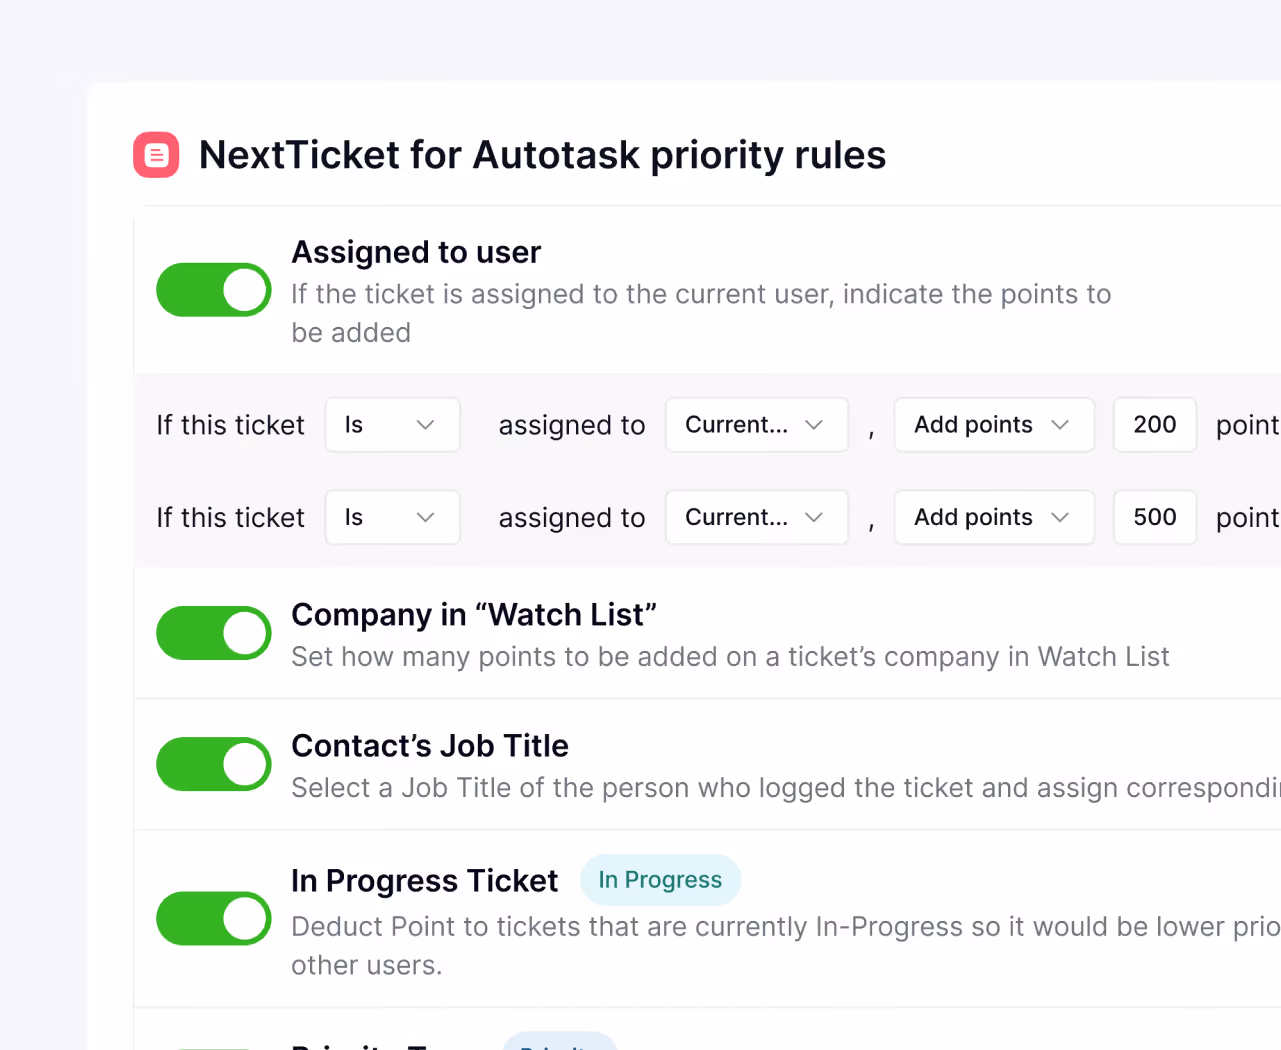Toggle off Contact's Job Title rule
Image resolution: width=1281 pixels, height=1050 pixels.
[214, 764]
